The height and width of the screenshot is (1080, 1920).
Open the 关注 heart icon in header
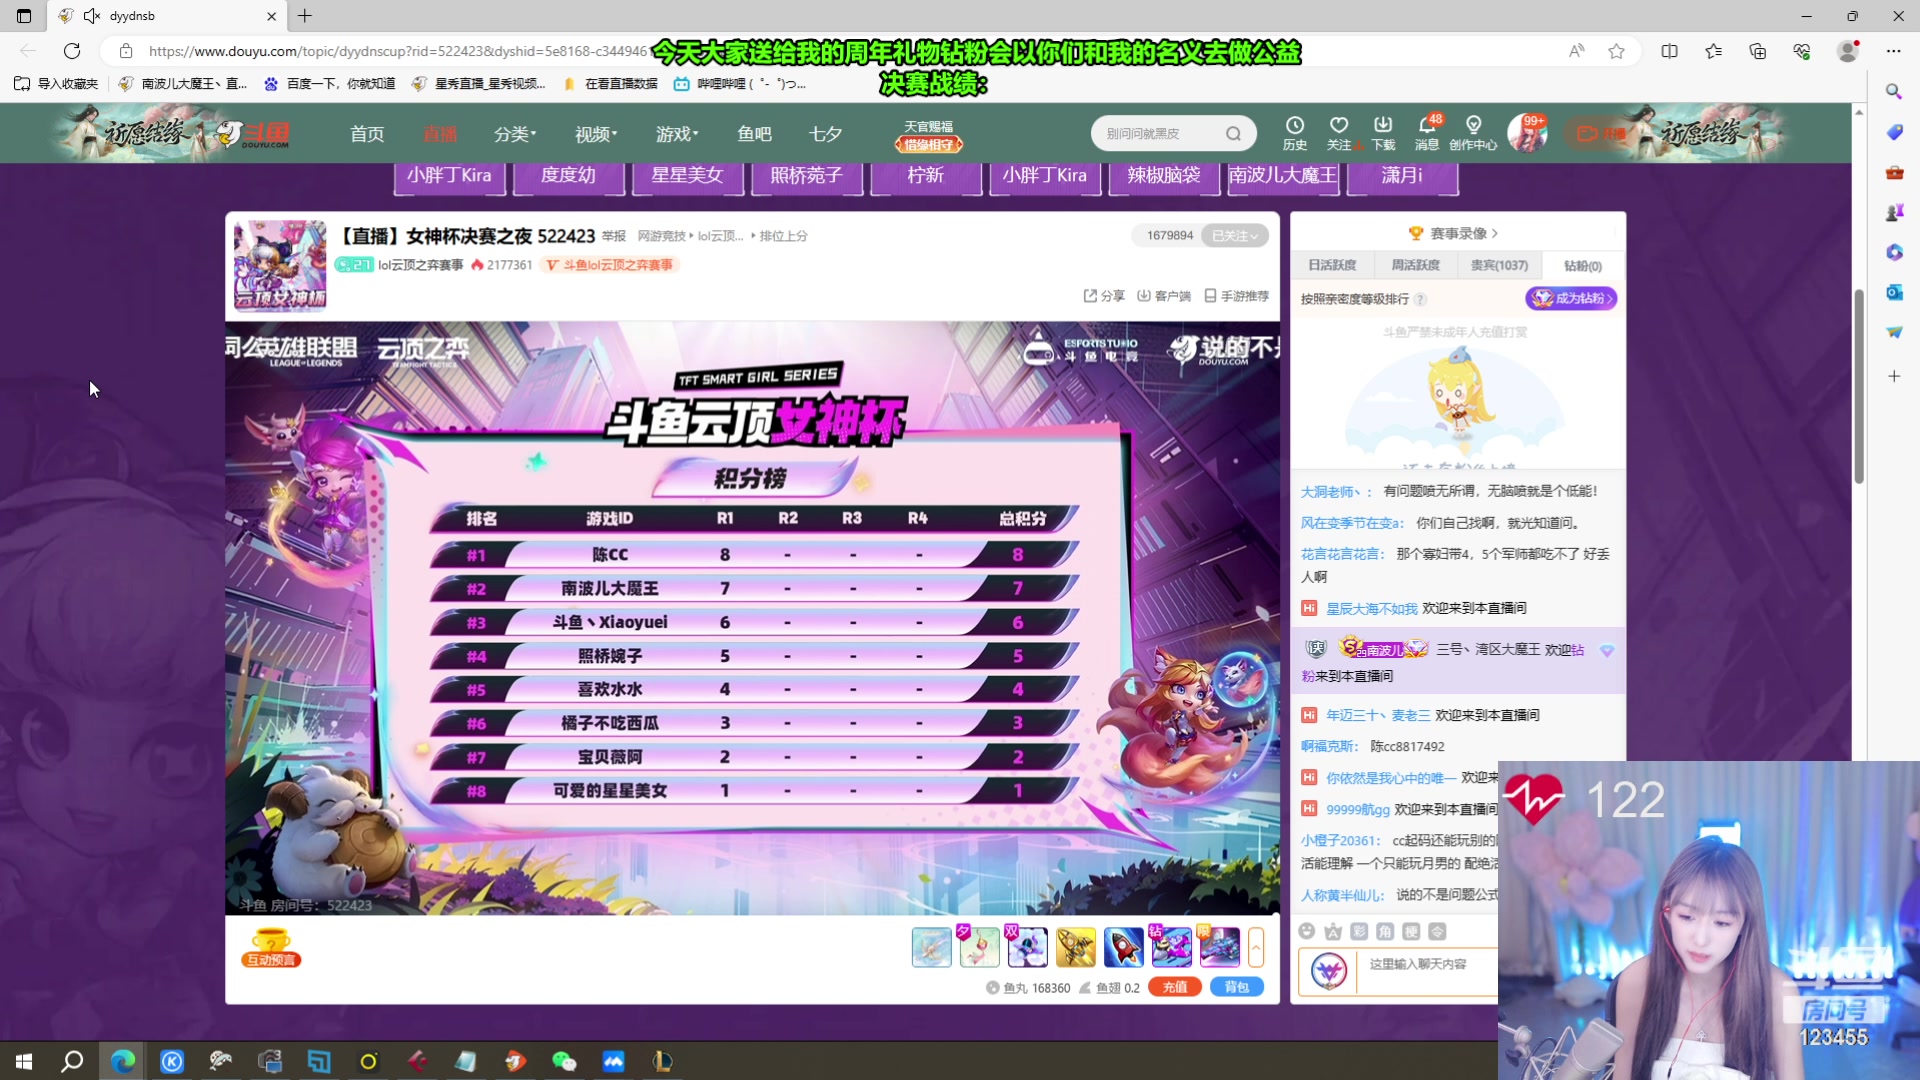pyautogui.click(x=1339, y=132)
